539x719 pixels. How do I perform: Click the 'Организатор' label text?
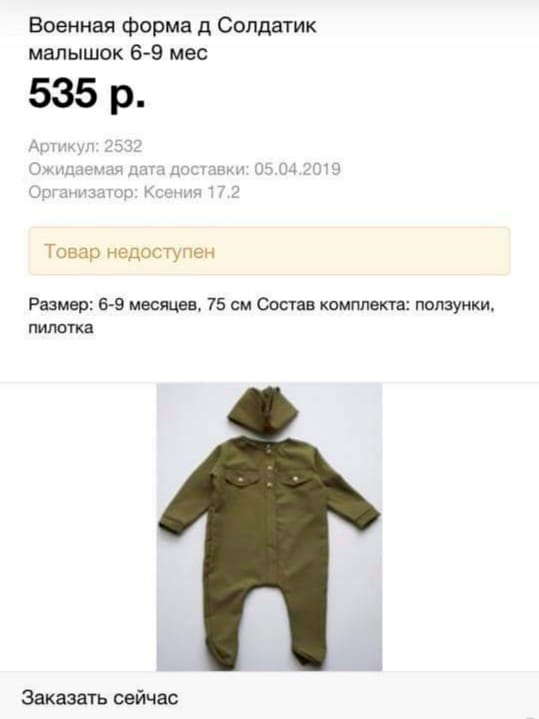click(x=83, y=193)
